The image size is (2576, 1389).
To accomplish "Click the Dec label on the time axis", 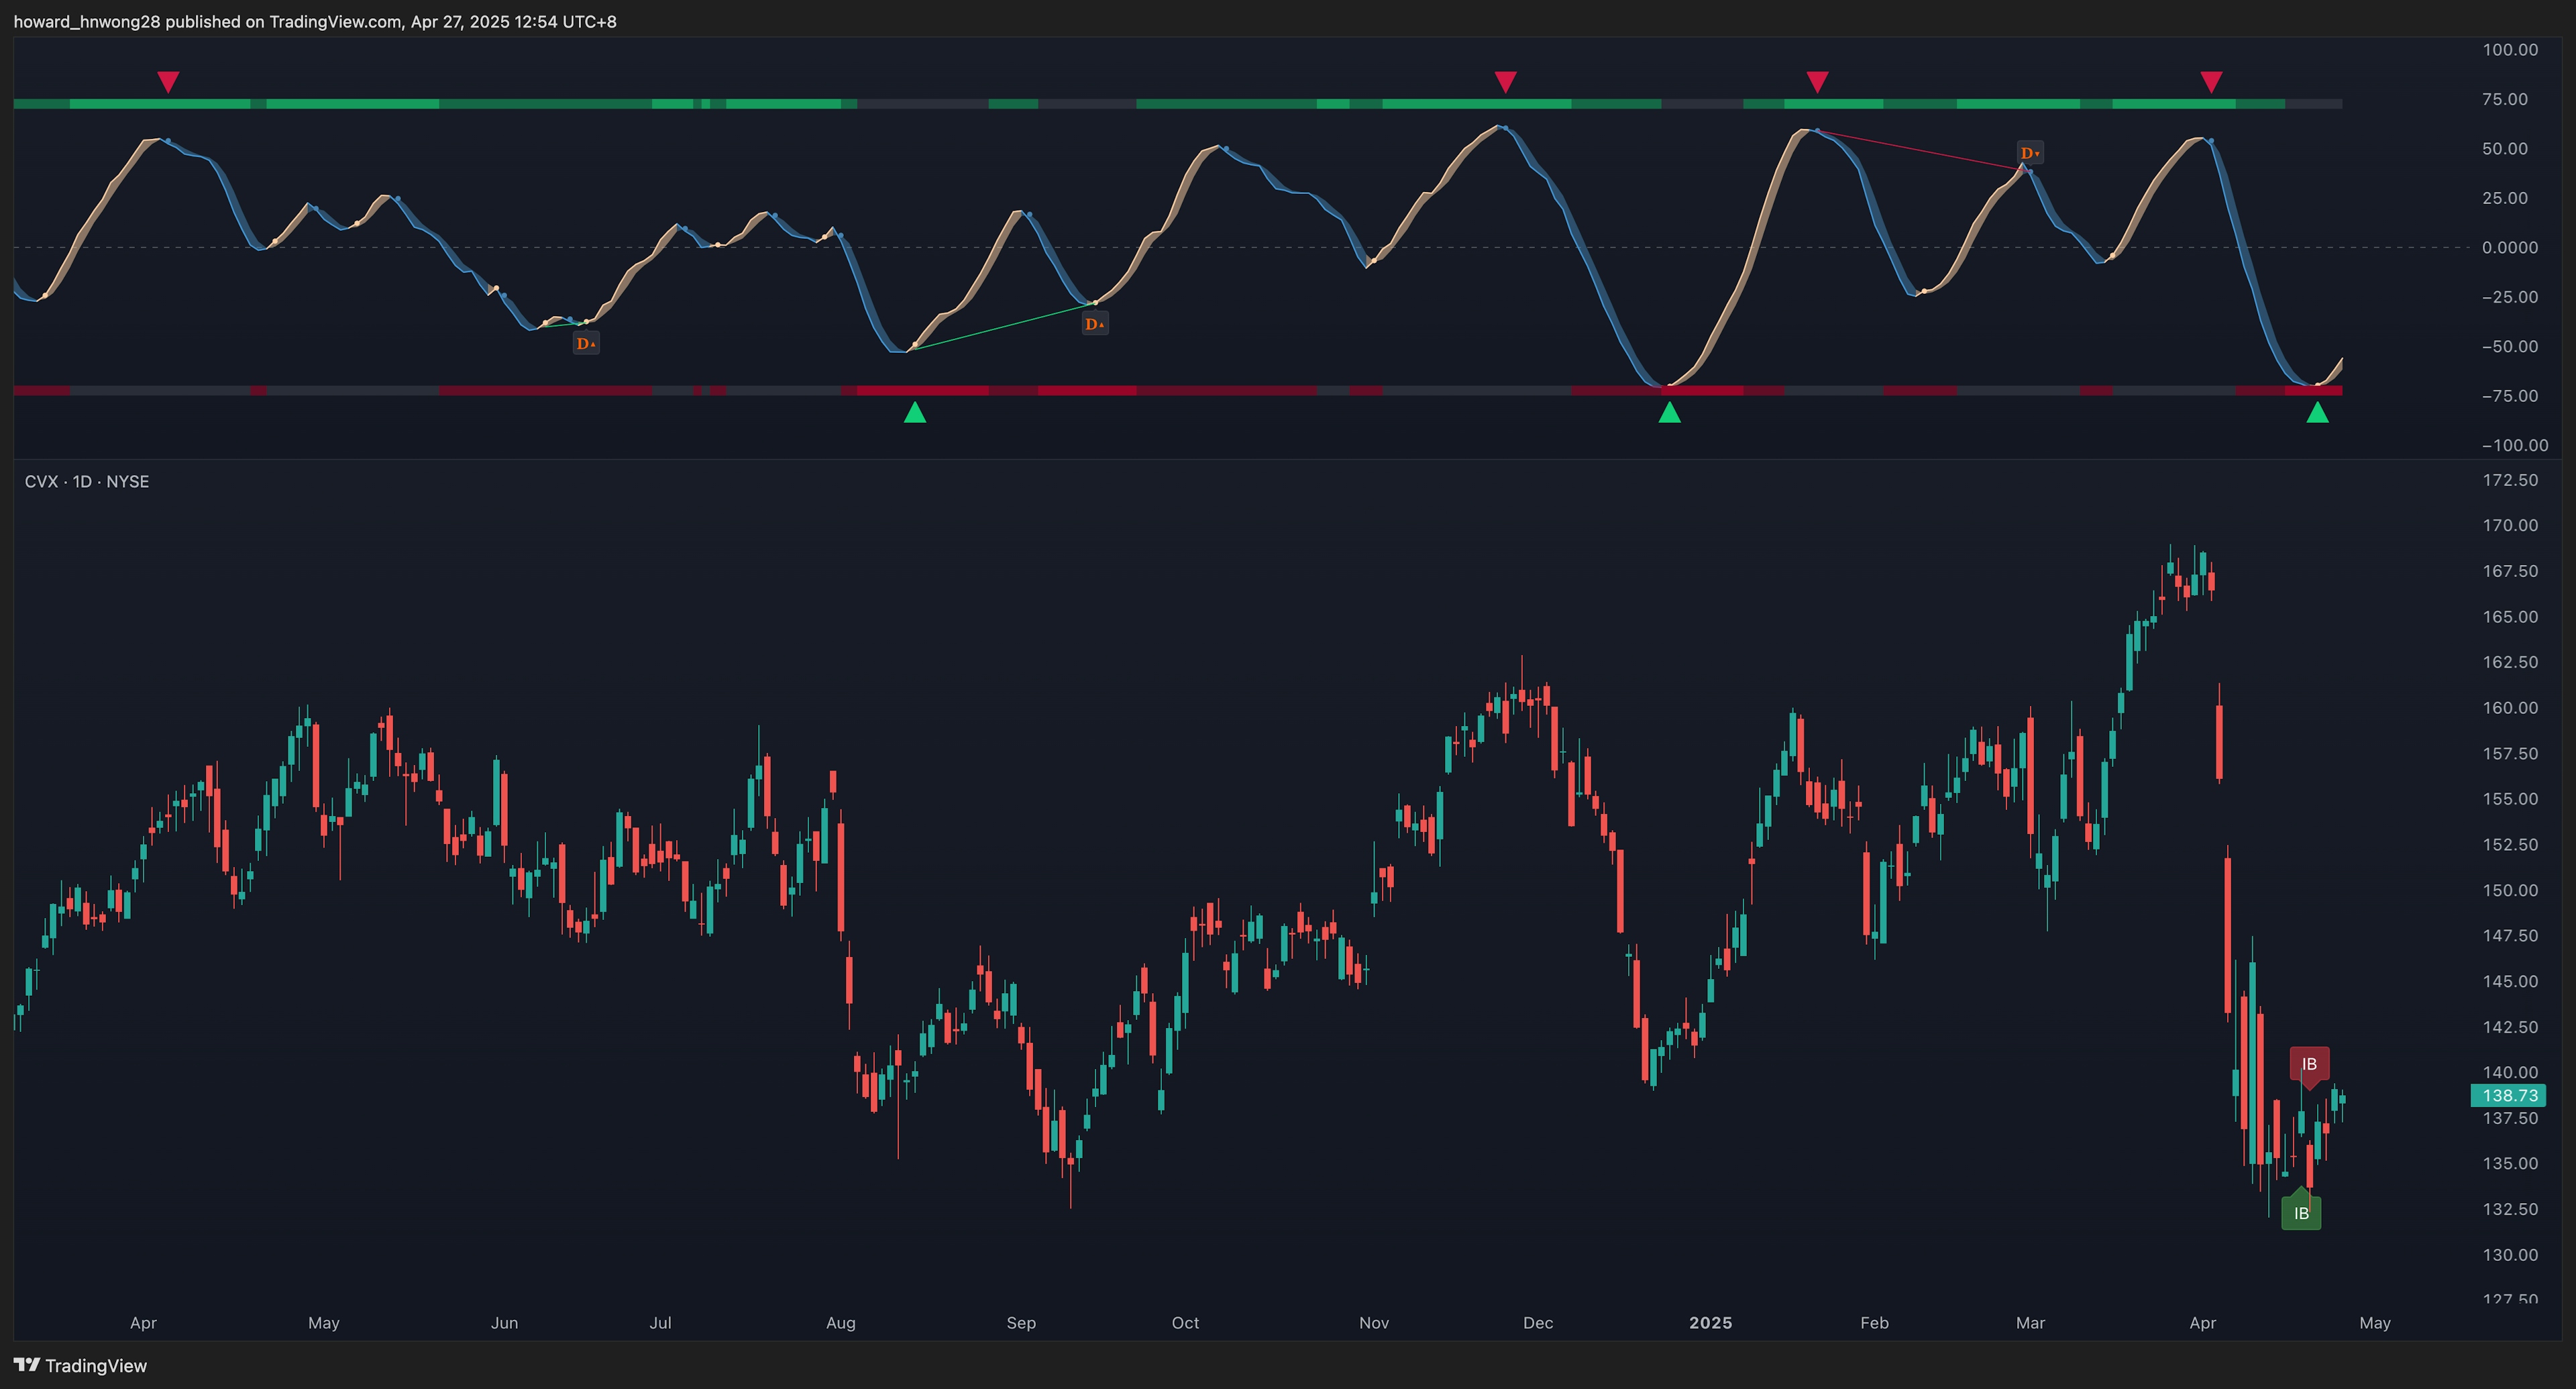I will [x=1537, y=1322].
